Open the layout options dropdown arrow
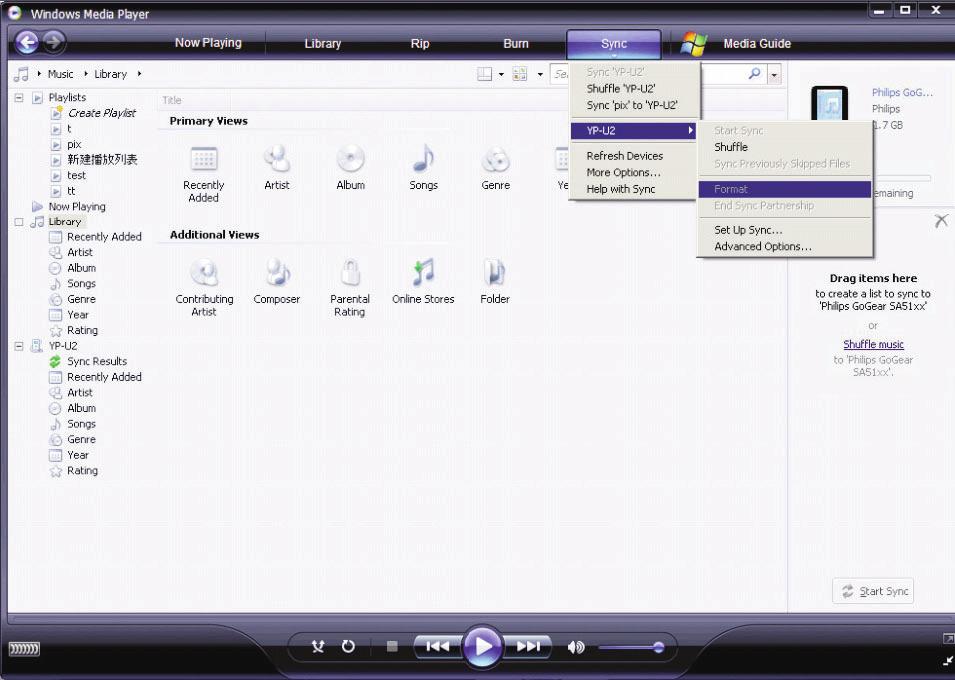955x680 pixels. coord(501,74)
